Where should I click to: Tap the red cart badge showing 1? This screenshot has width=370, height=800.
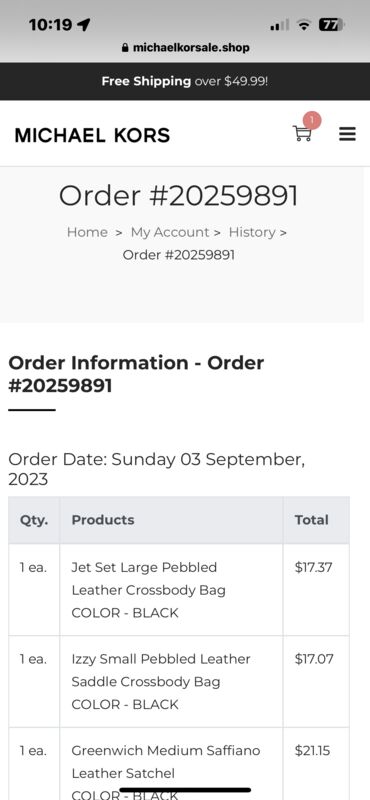pos(312,121)
